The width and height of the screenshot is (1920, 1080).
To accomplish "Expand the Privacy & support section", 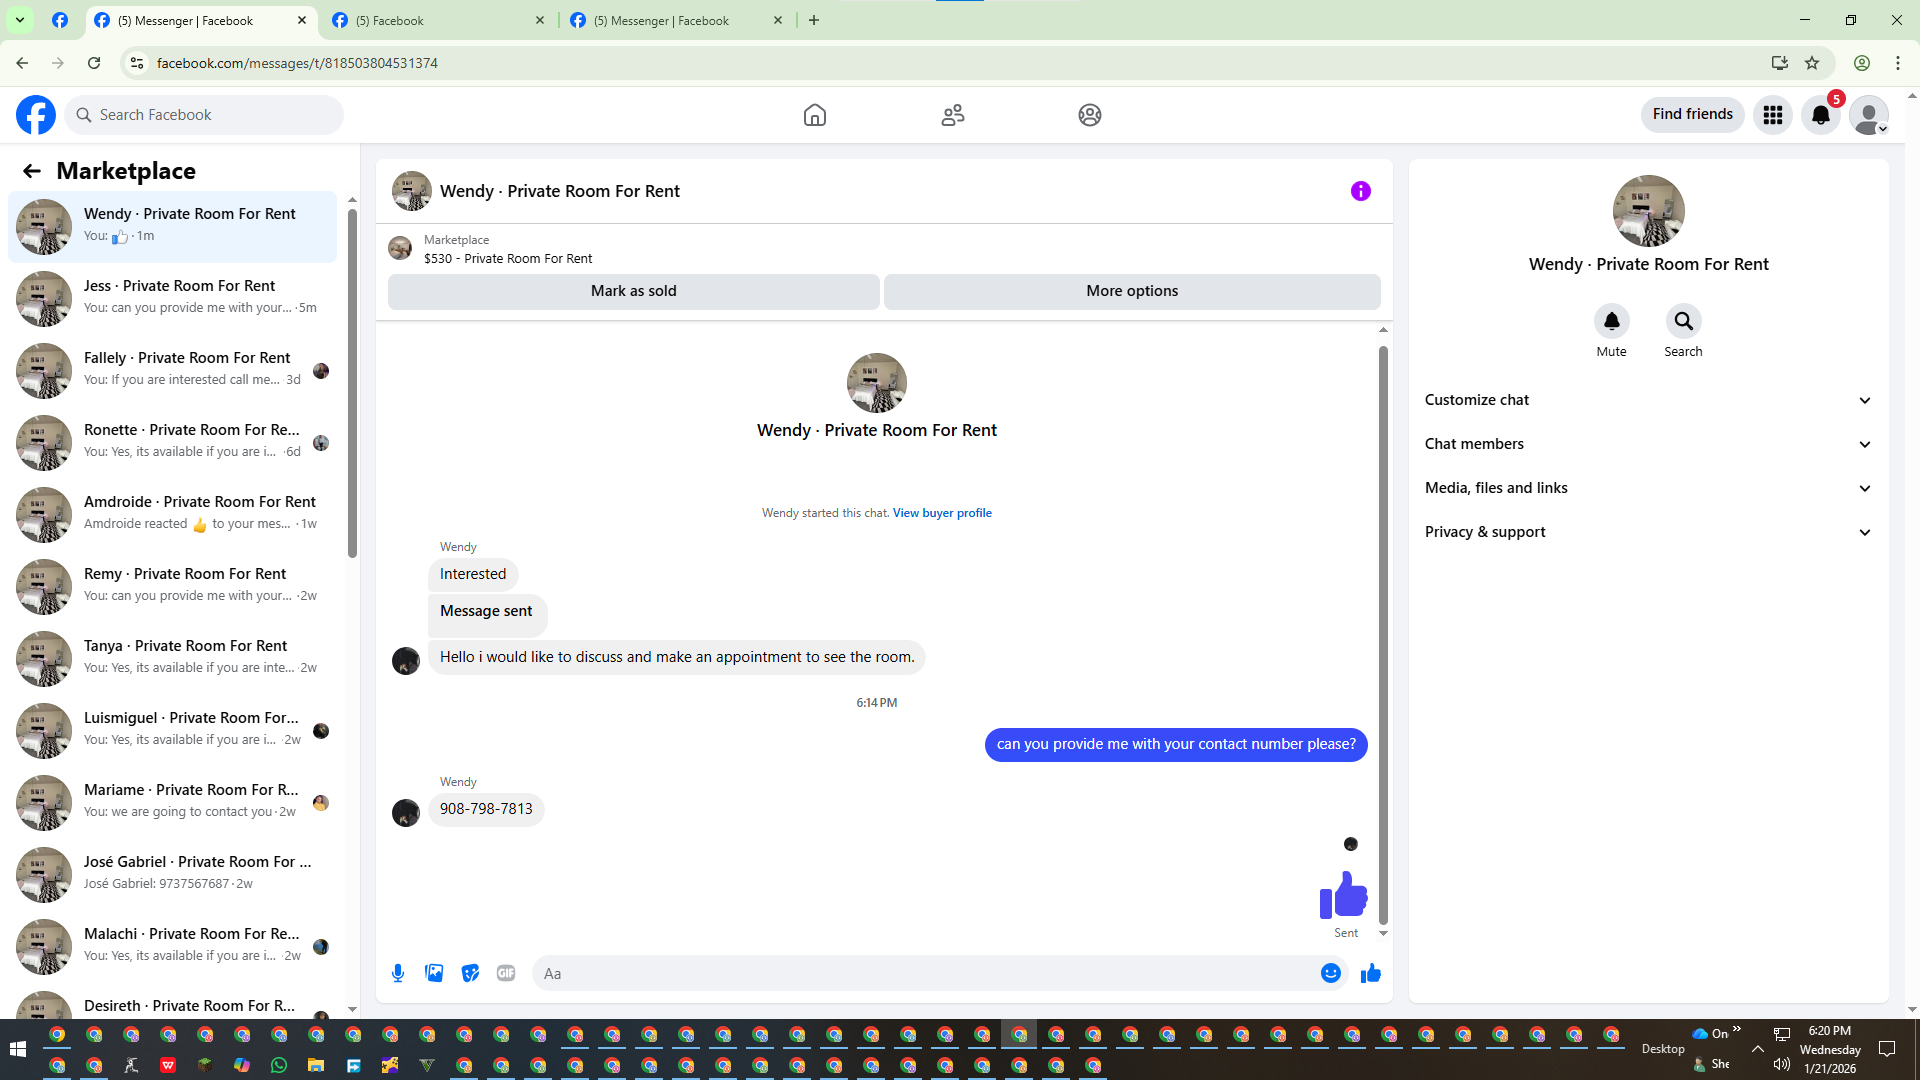I will 1647,532.
